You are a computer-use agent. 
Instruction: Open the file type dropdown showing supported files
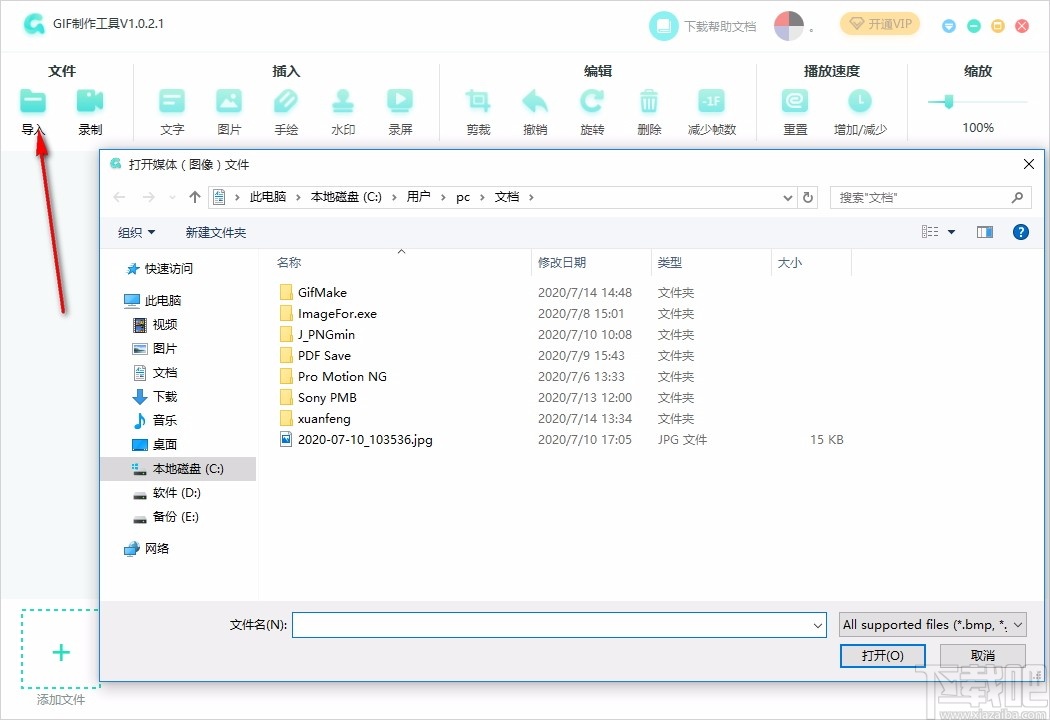pyautogui.click(x=930, y=624)
